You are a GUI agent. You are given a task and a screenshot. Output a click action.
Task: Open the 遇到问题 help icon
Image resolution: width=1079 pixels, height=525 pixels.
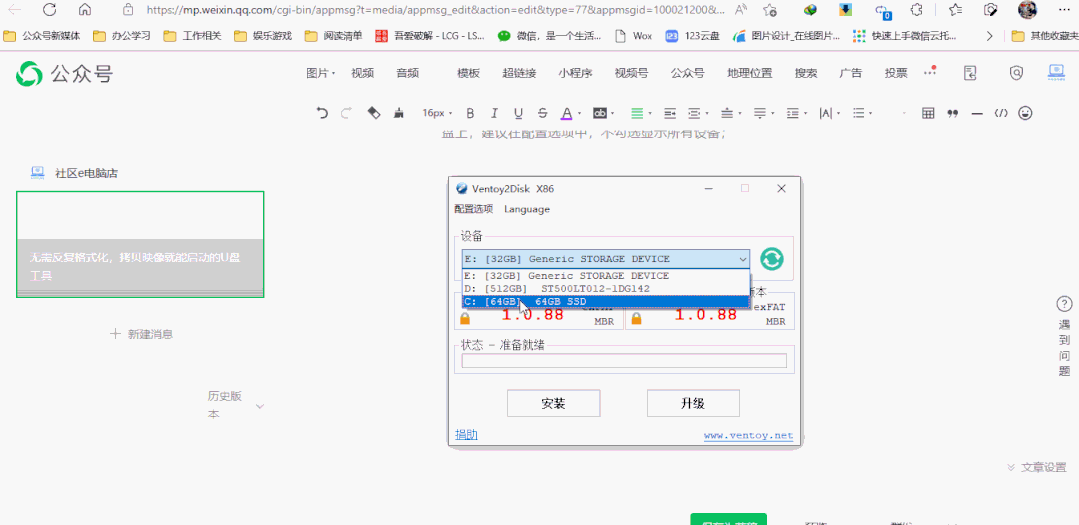1064,303
